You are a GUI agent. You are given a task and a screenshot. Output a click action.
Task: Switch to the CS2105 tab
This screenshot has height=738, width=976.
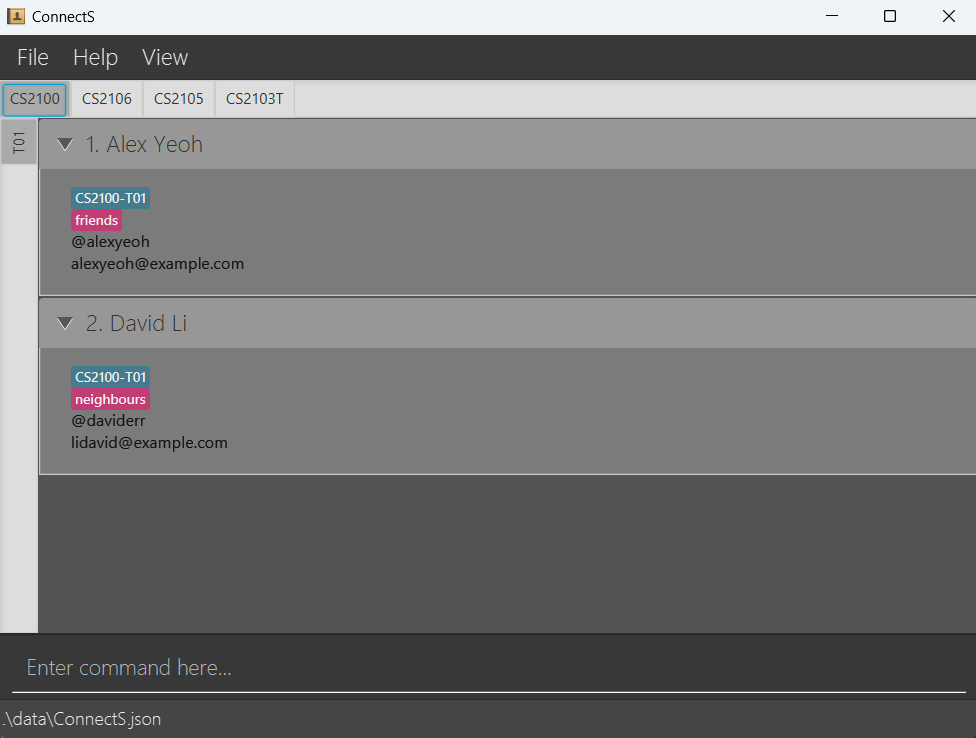178,98
